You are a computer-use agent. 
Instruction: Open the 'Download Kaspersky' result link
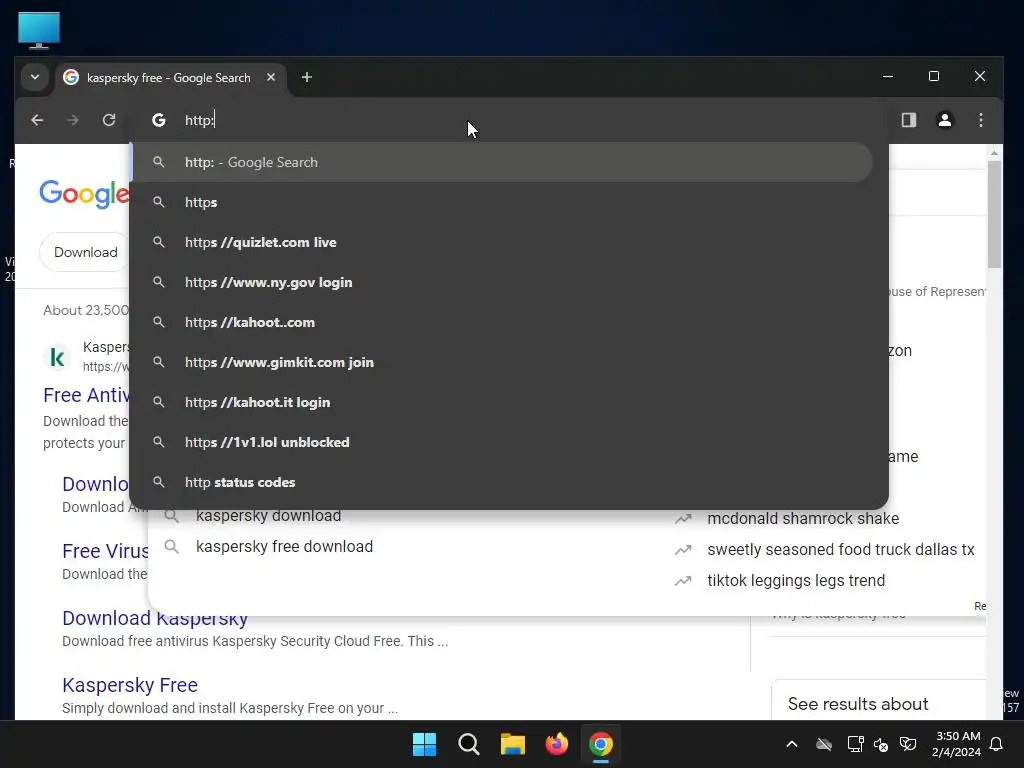point(155,618)
